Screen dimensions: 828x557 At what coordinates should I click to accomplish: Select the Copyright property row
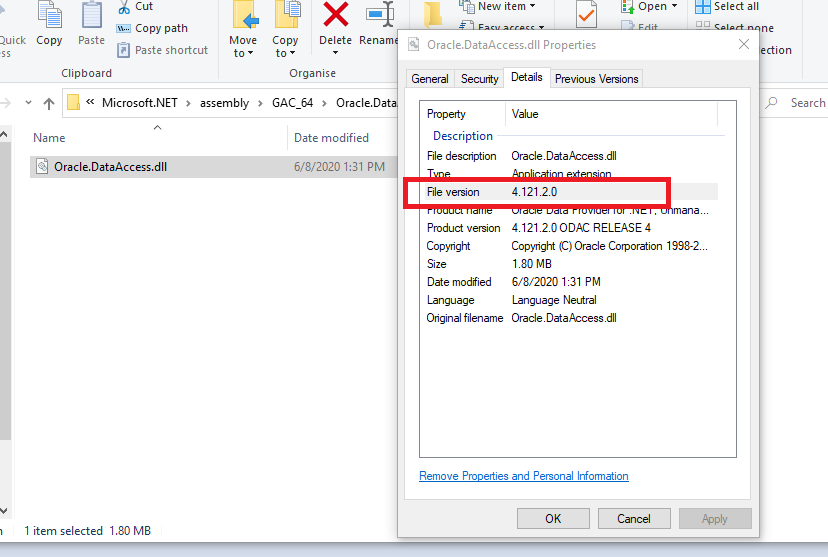point(572,246)
